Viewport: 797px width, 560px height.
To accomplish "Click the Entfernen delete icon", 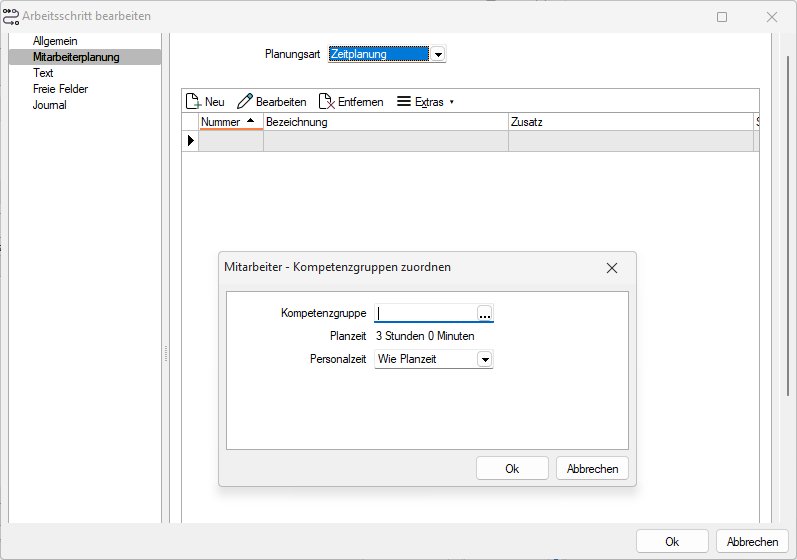I will (326, 102).
